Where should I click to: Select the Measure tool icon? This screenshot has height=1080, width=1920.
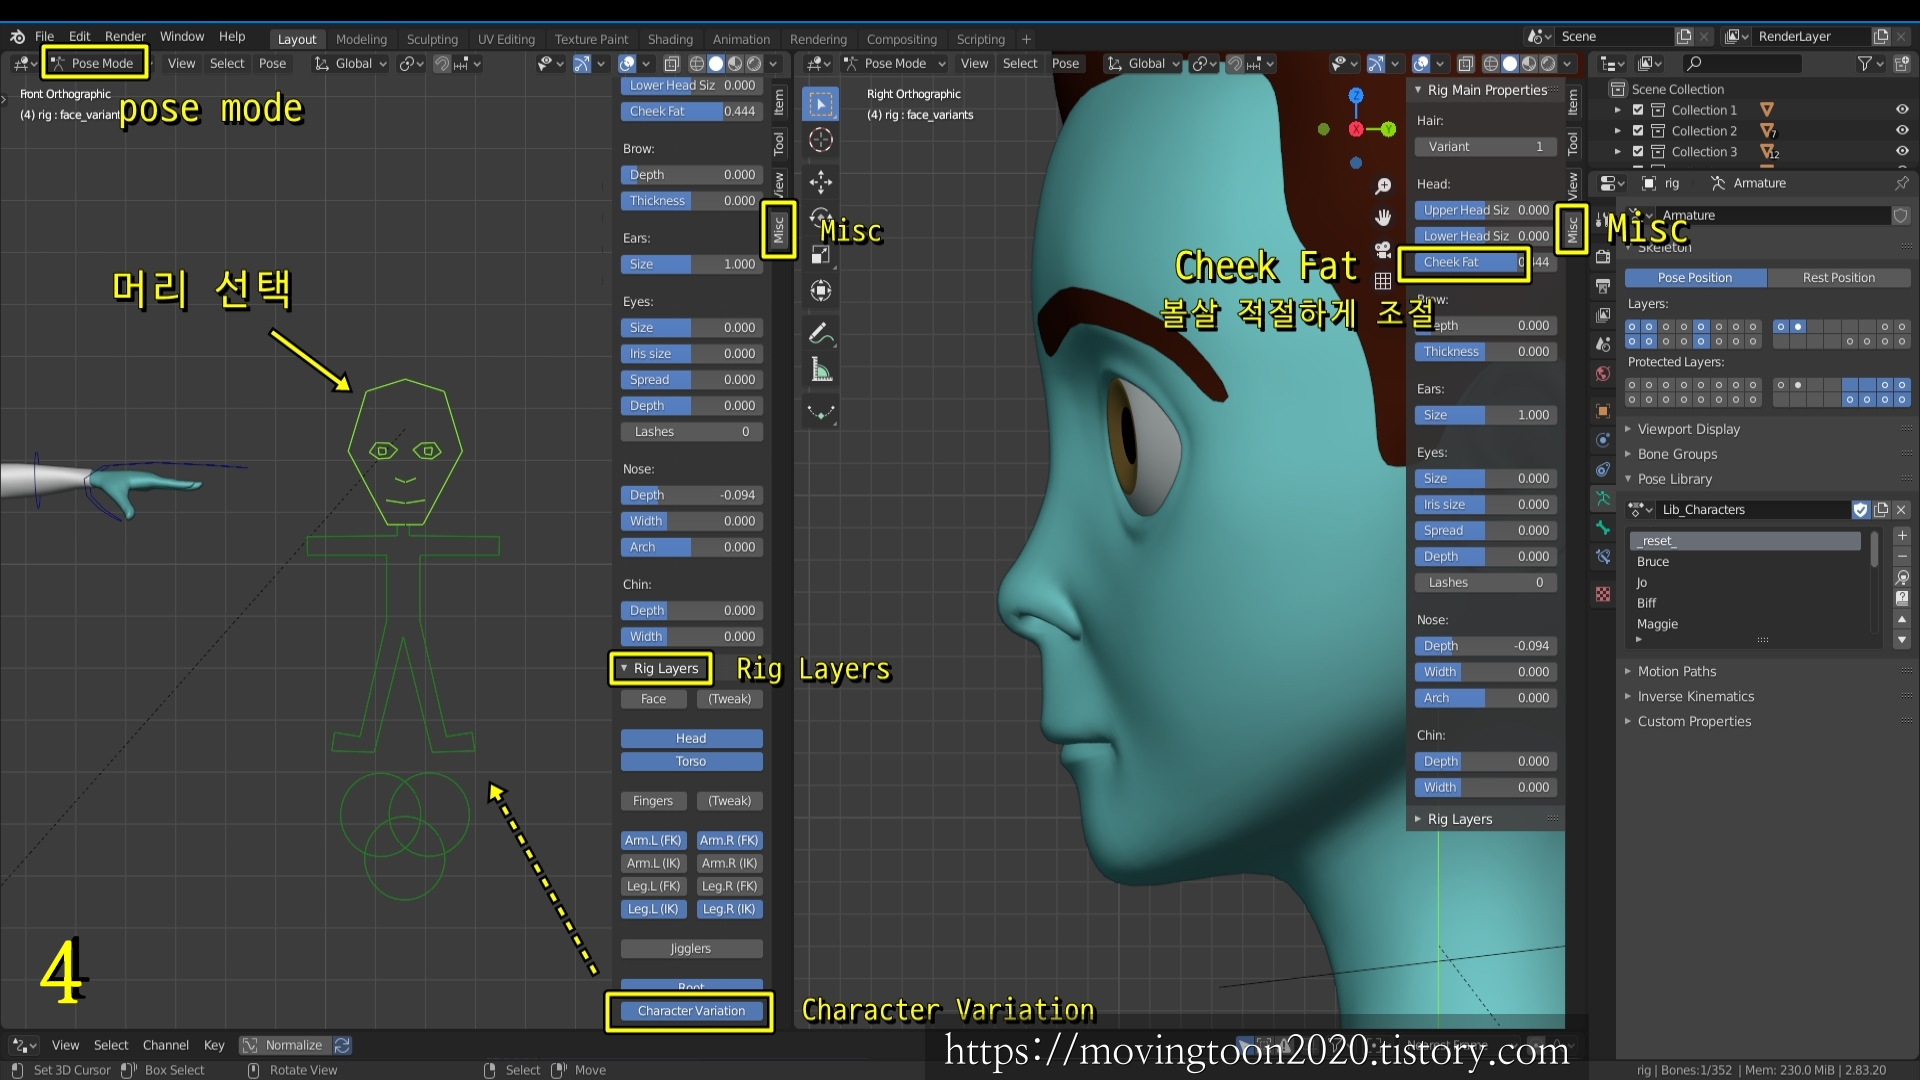tap(821, 371)
